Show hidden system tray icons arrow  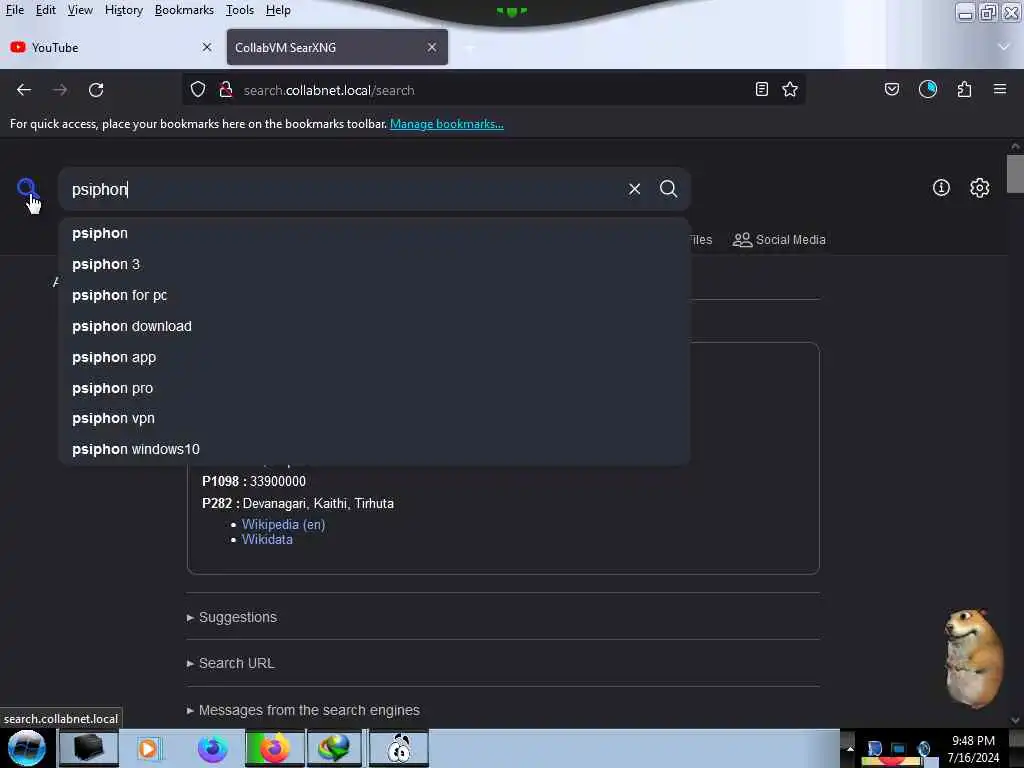(850, 748)
